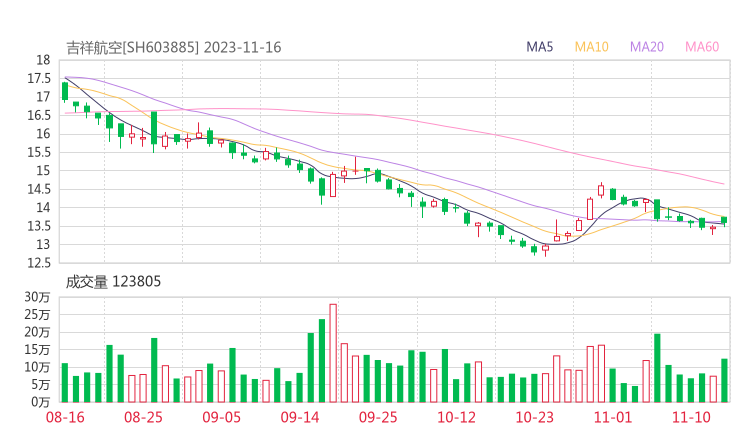Click the 成交量 123805 volume label
The image size is (740, 440).
113,282
